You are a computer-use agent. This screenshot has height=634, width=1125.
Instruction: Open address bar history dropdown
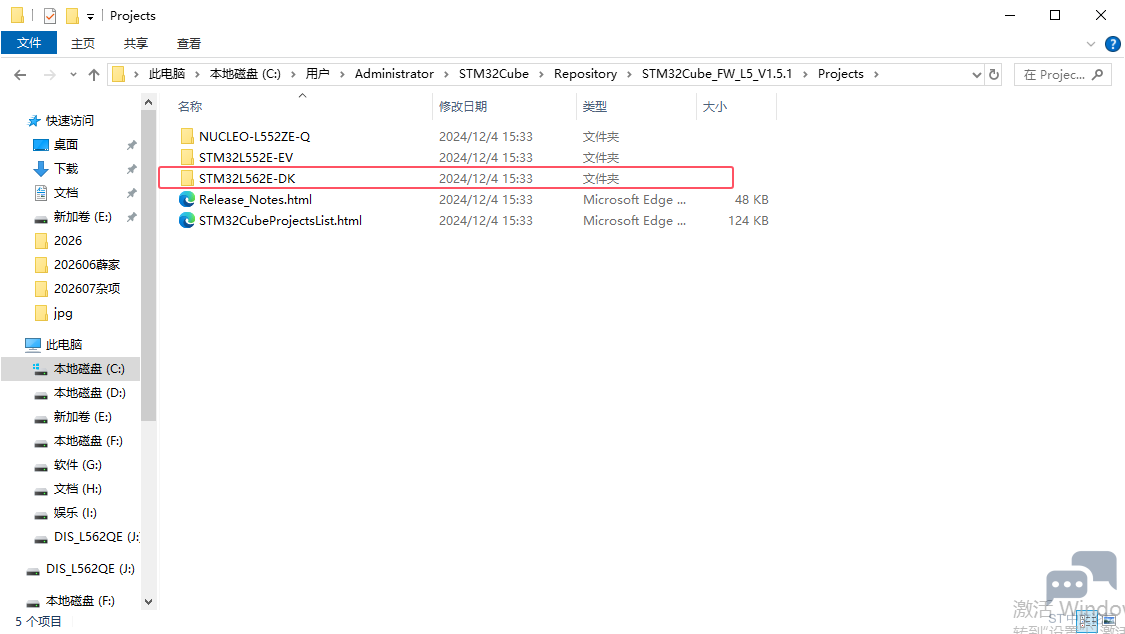(976, 74)
